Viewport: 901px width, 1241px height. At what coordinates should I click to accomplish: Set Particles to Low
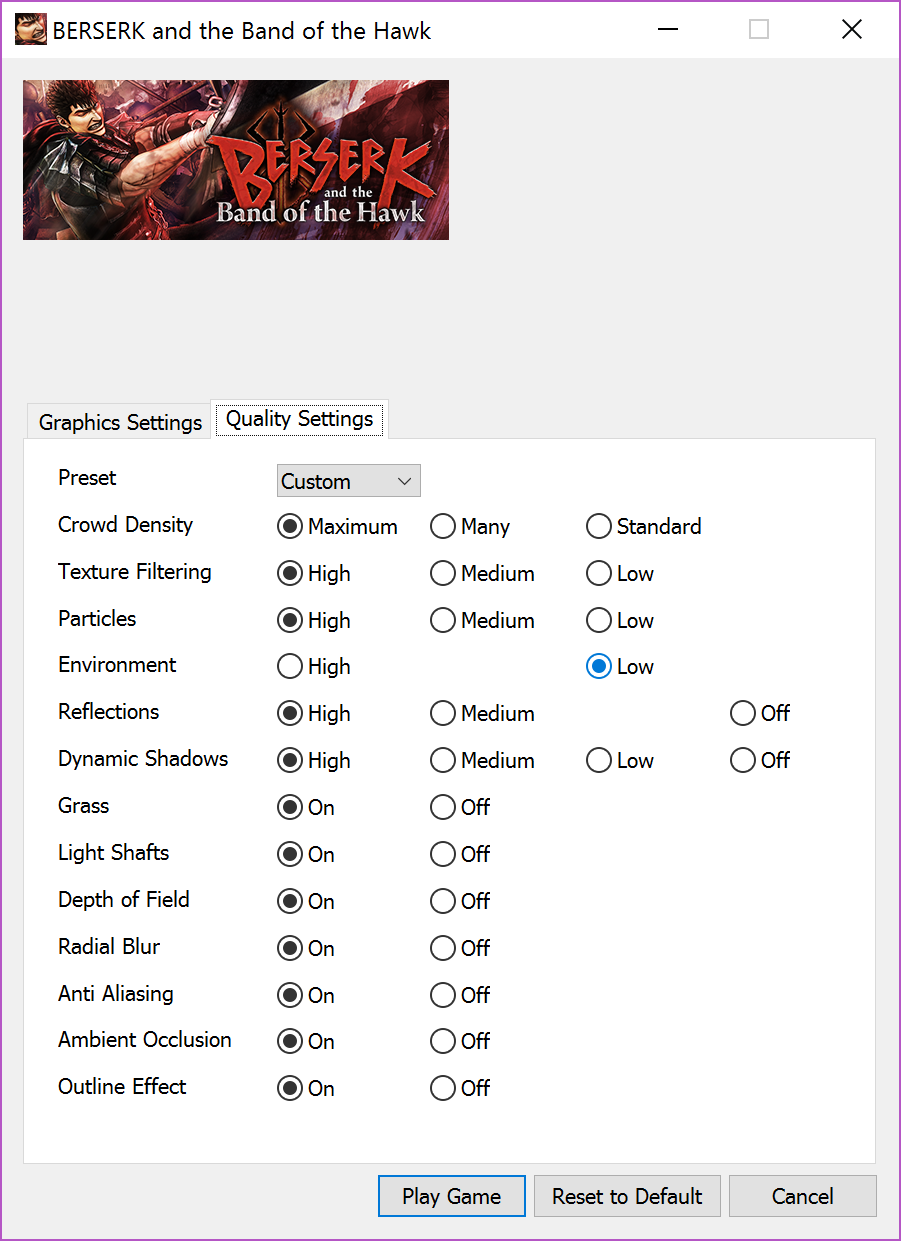[x=599, y=621]
